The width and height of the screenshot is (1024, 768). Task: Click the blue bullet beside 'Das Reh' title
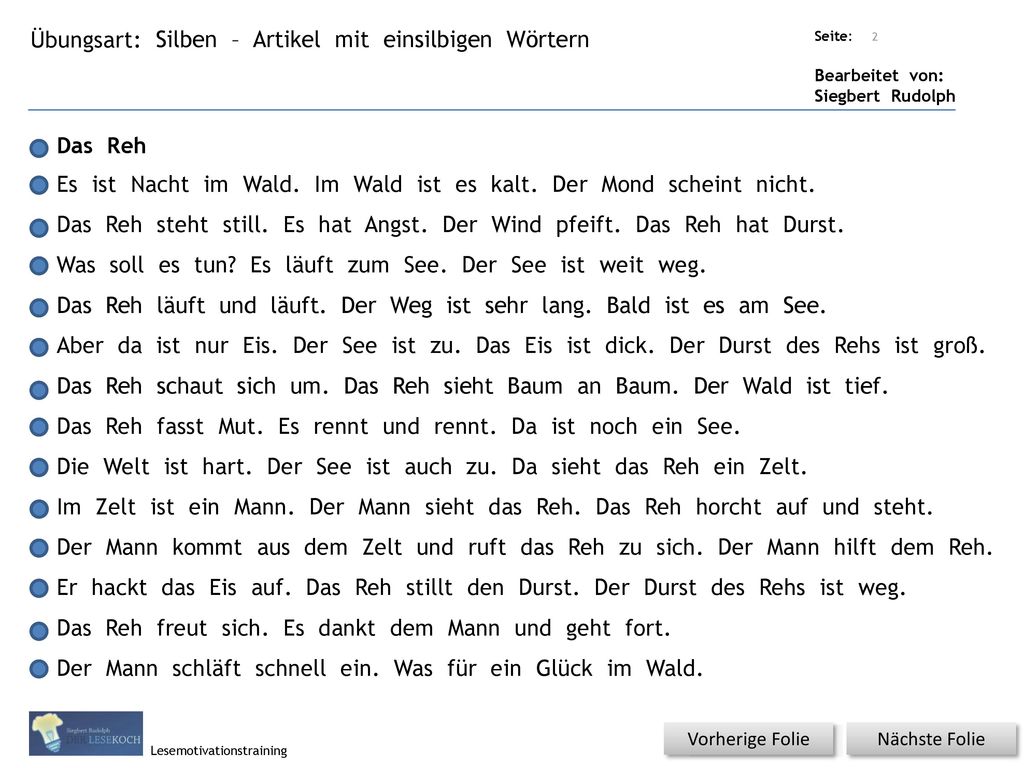[39, 148]
